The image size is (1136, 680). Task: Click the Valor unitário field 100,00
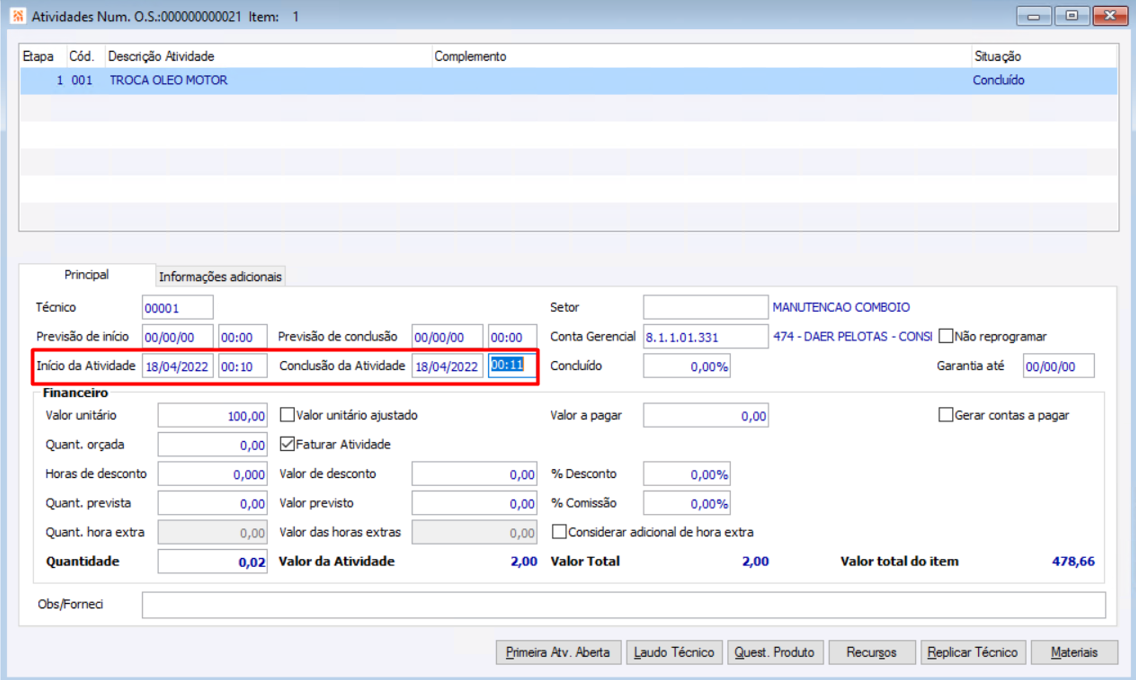point(212,416)
